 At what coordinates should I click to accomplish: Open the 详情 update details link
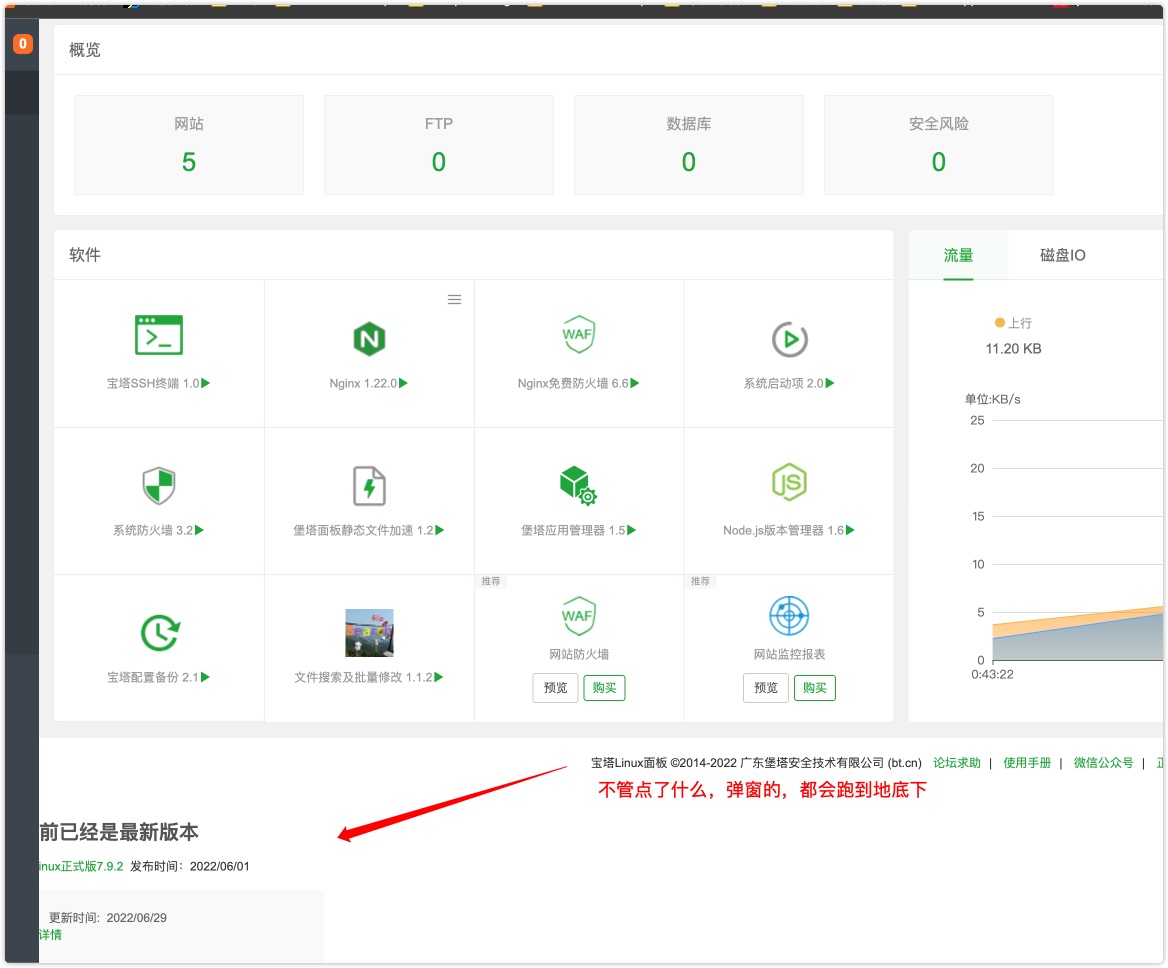click(51, 934)
